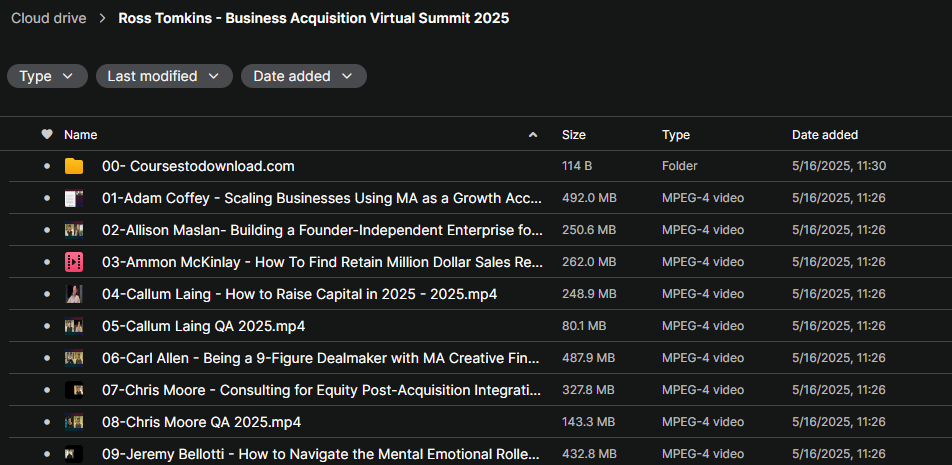
Task: Open the Date added filter dropdown
Action: (x=304, y=76)
